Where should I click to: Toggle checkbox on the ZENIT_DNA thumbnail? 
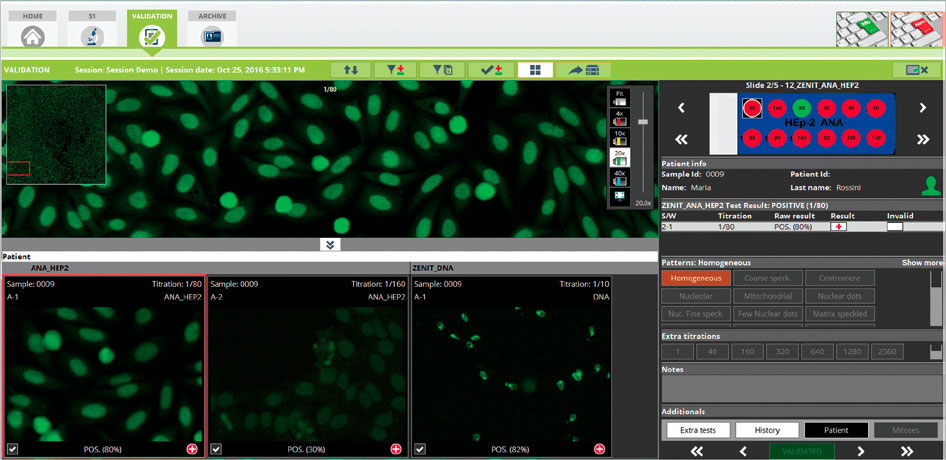(420, 449)
